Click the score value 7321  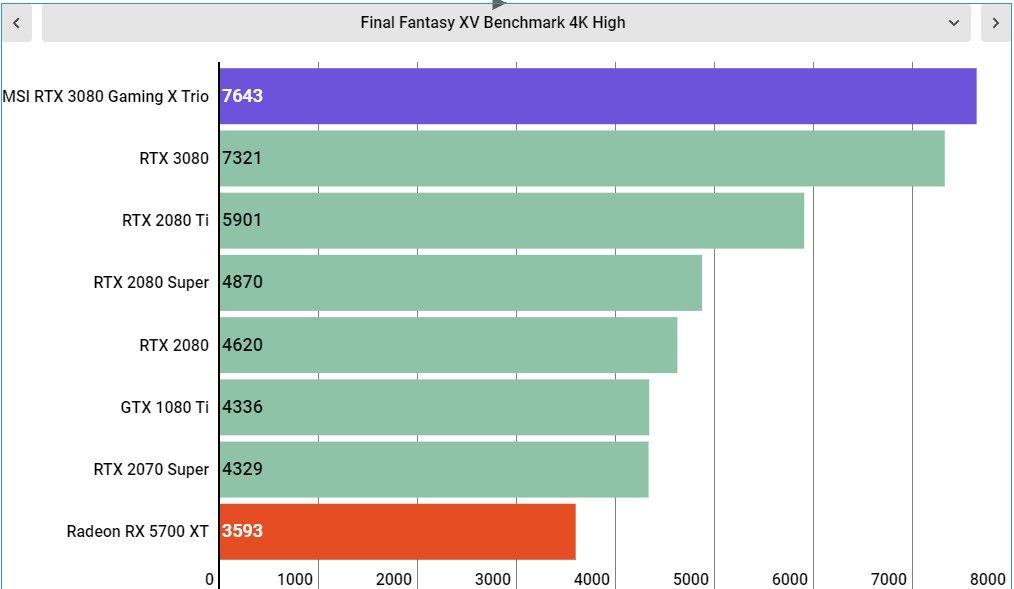coord(242,158)
